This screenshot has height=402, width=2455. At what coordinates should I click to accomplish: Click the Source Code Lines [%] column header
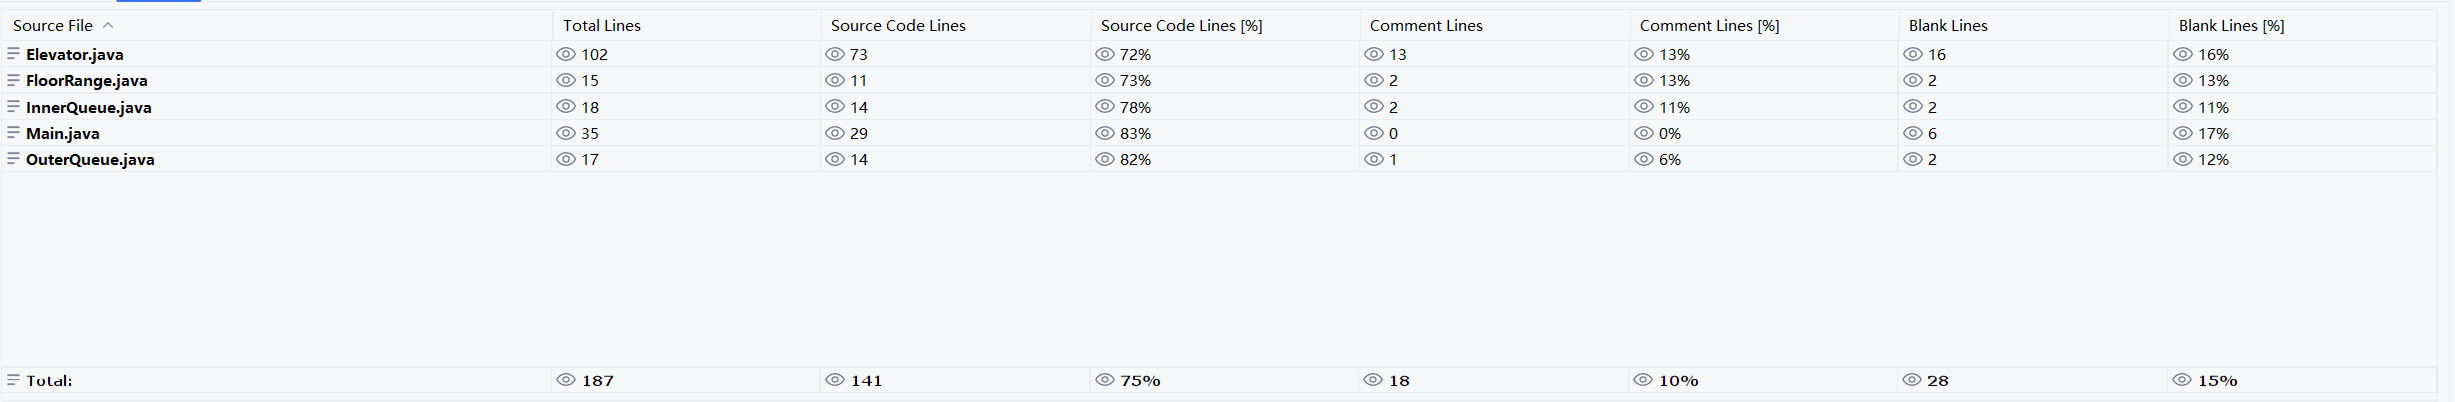pyautogui.click(x=1181, y=26)
